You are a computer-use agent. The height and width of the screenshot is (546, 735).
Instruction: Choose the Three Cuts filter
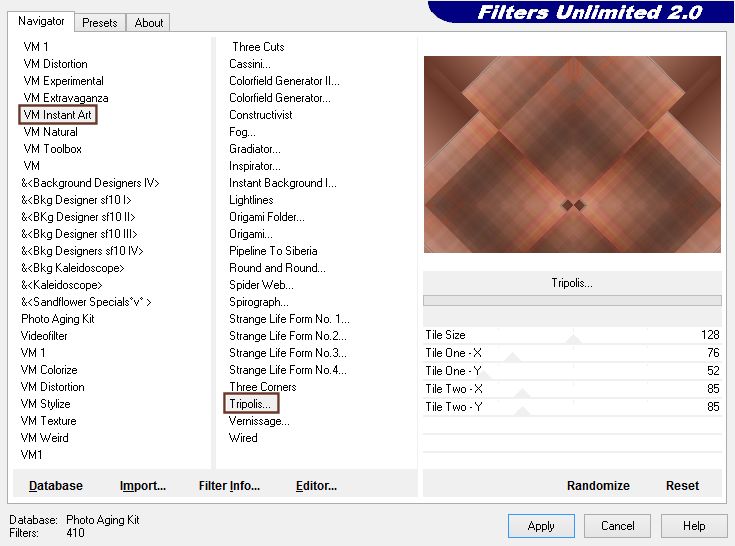click(258, 47)
